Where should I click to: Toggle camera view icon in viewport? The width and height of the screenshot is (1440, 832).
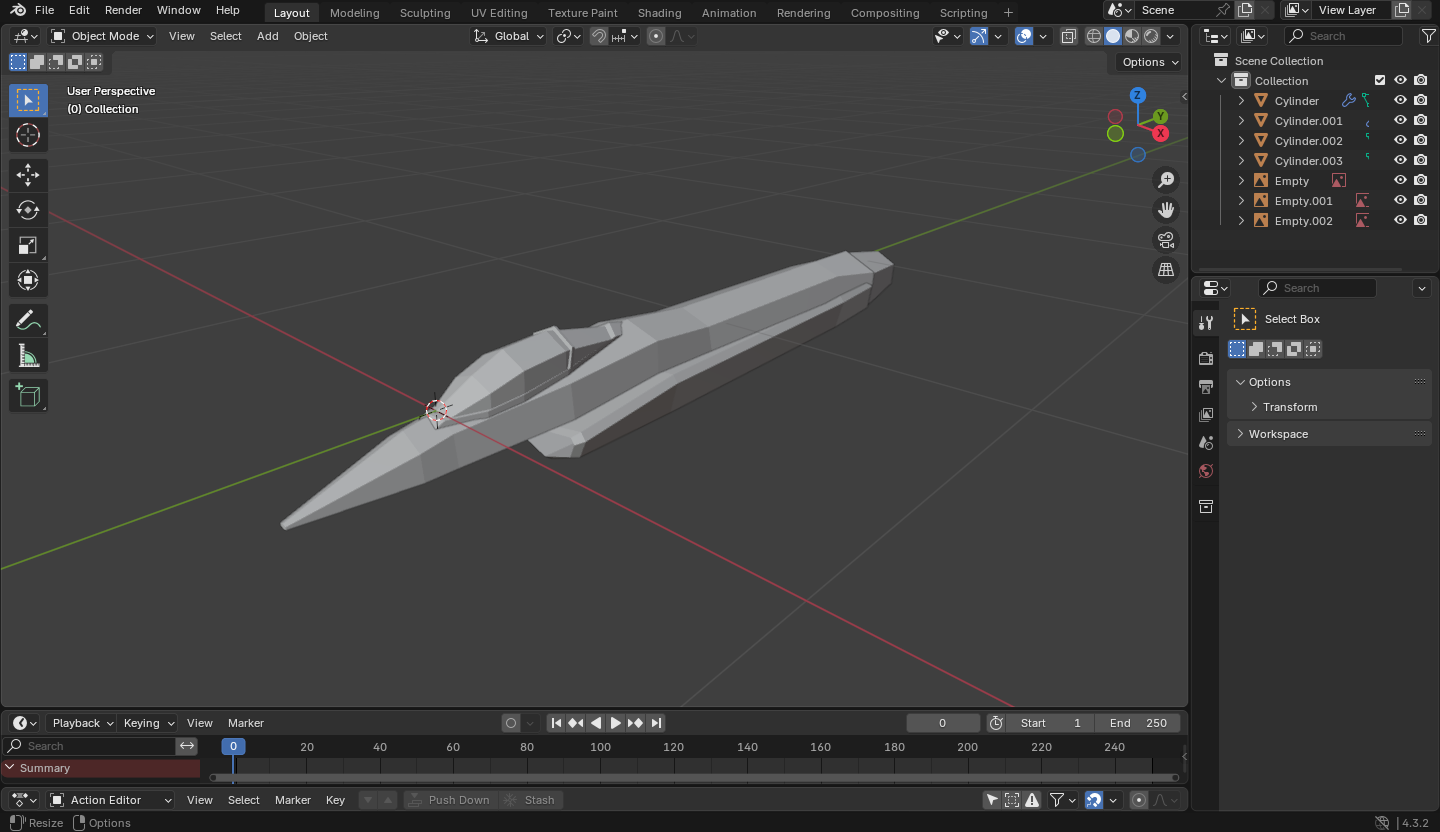point(1166,240)
